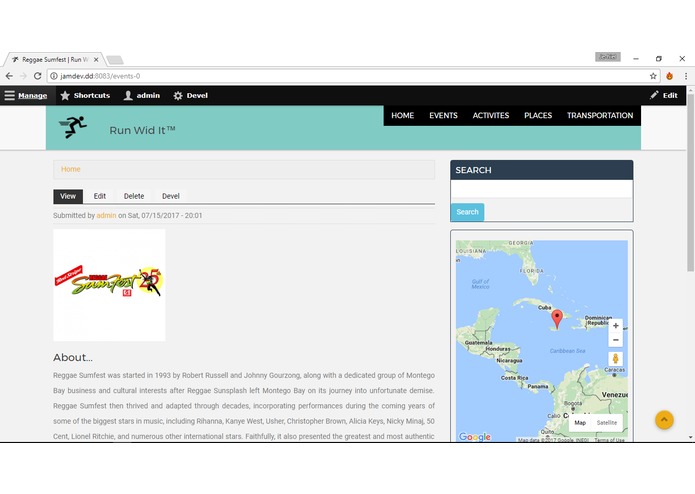The width and height of the screenshot is (695, 494).
Task: Open the admin user menu
Action: [x=142, y=95]
